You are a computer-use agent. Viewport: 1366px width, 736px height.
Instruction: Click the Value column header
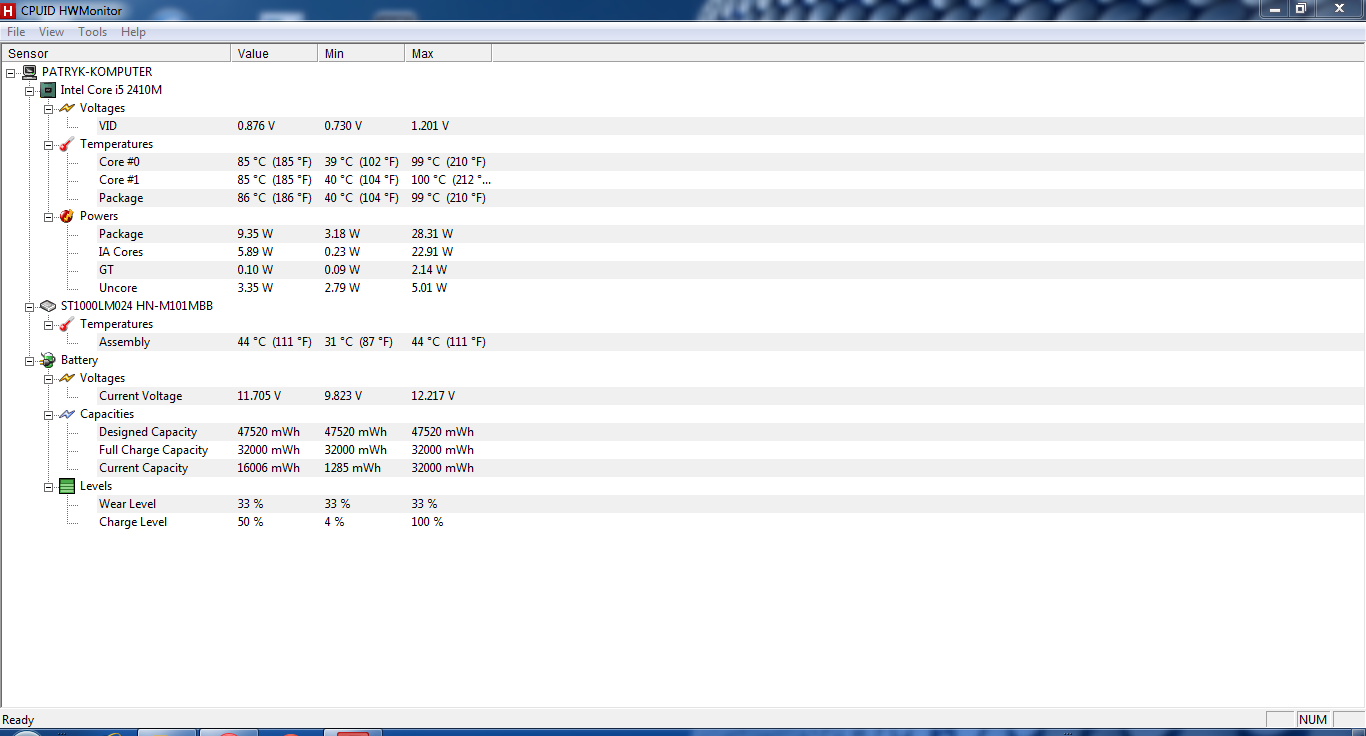[274, 54]
